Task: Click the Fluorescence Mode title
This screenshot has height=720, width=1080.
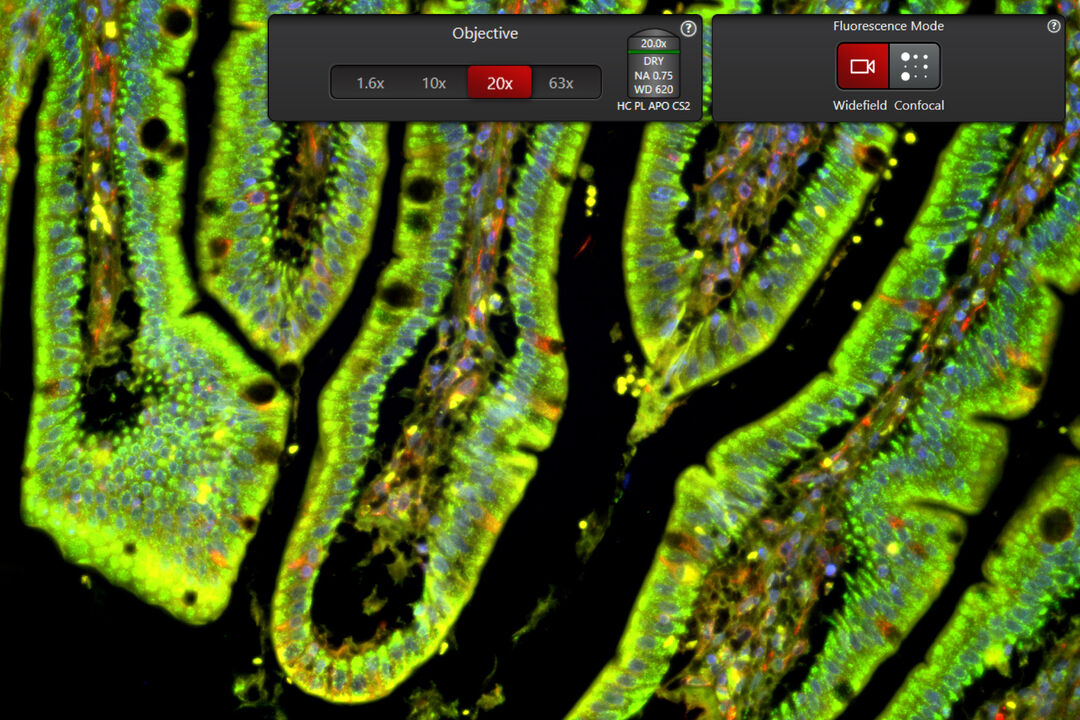Action: (x=888, y=26)
